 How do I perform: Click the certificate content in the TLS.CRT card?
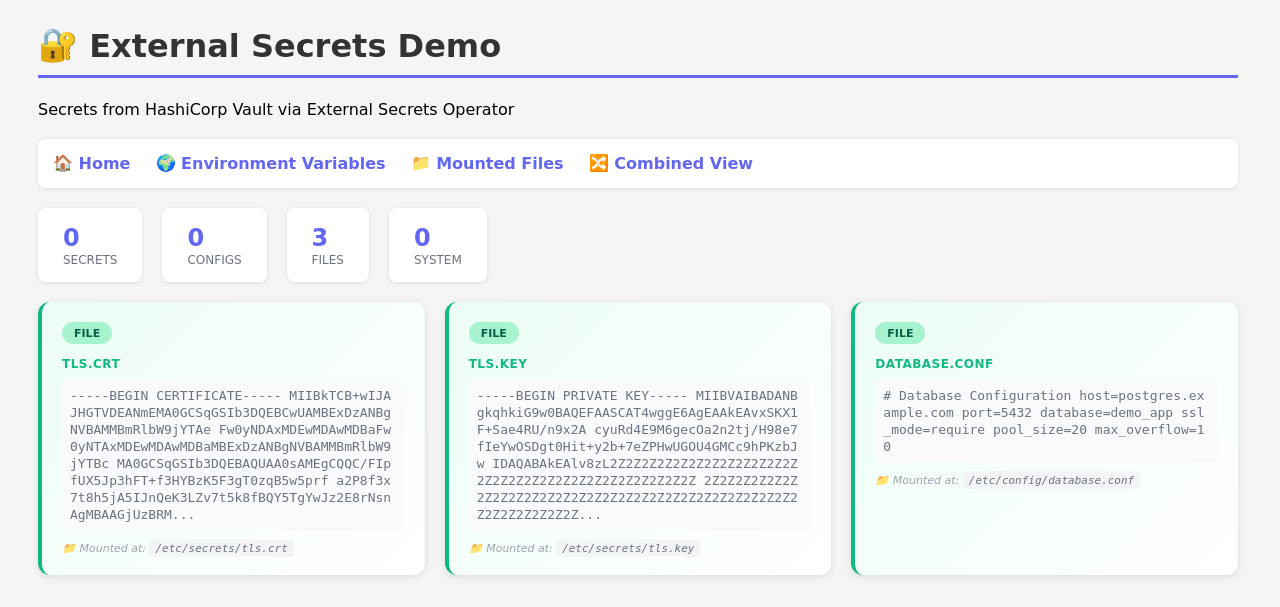click(x=231, y=455)
